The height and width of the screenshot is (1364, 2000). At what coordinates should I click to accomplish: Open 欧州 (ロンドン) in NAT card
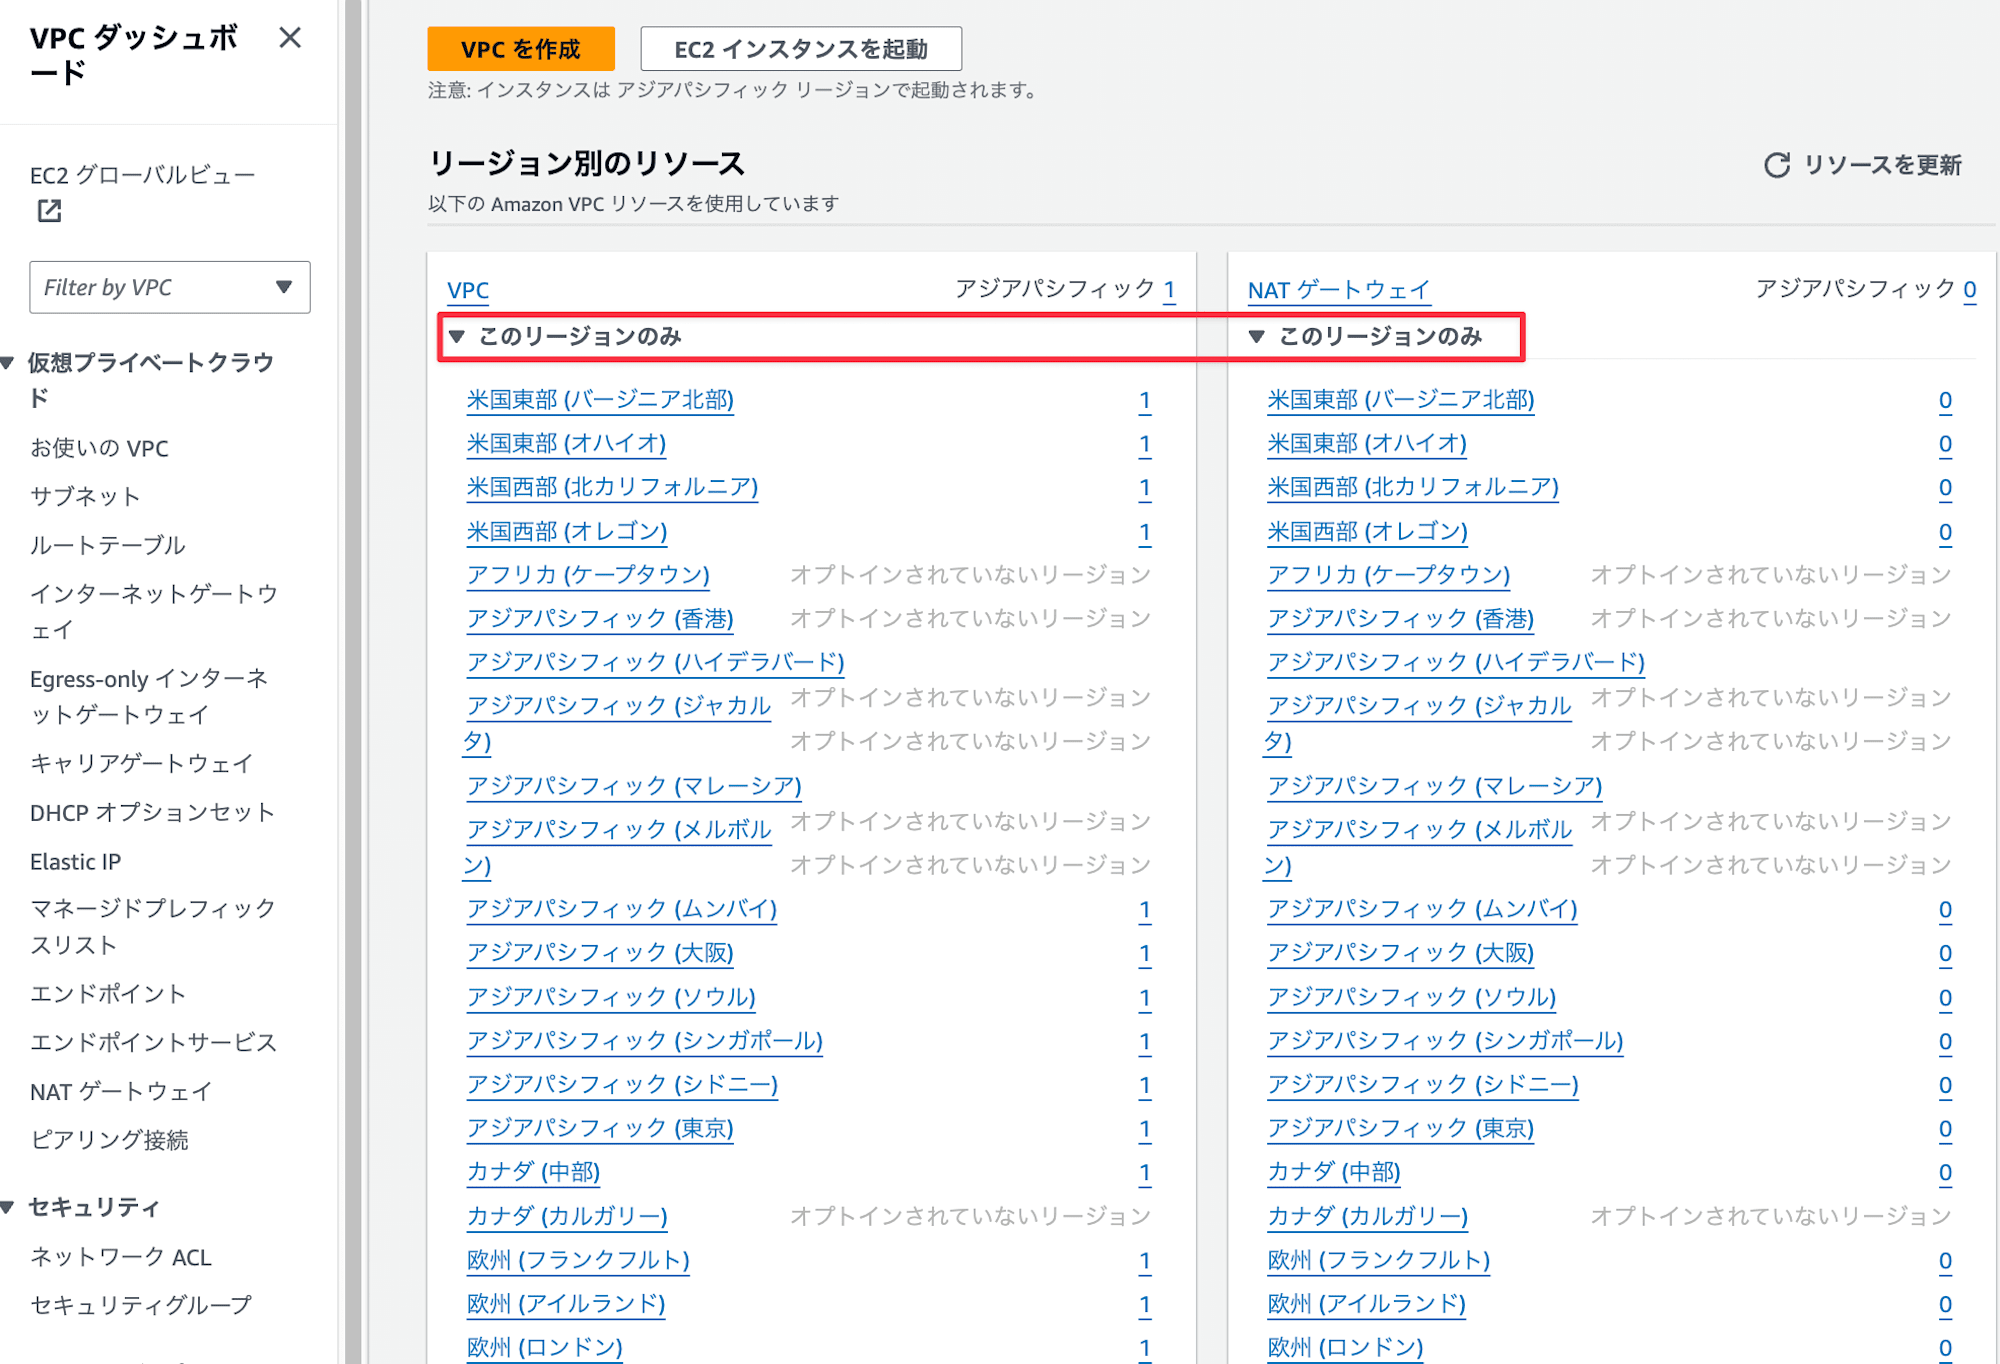[1345, 1347]
